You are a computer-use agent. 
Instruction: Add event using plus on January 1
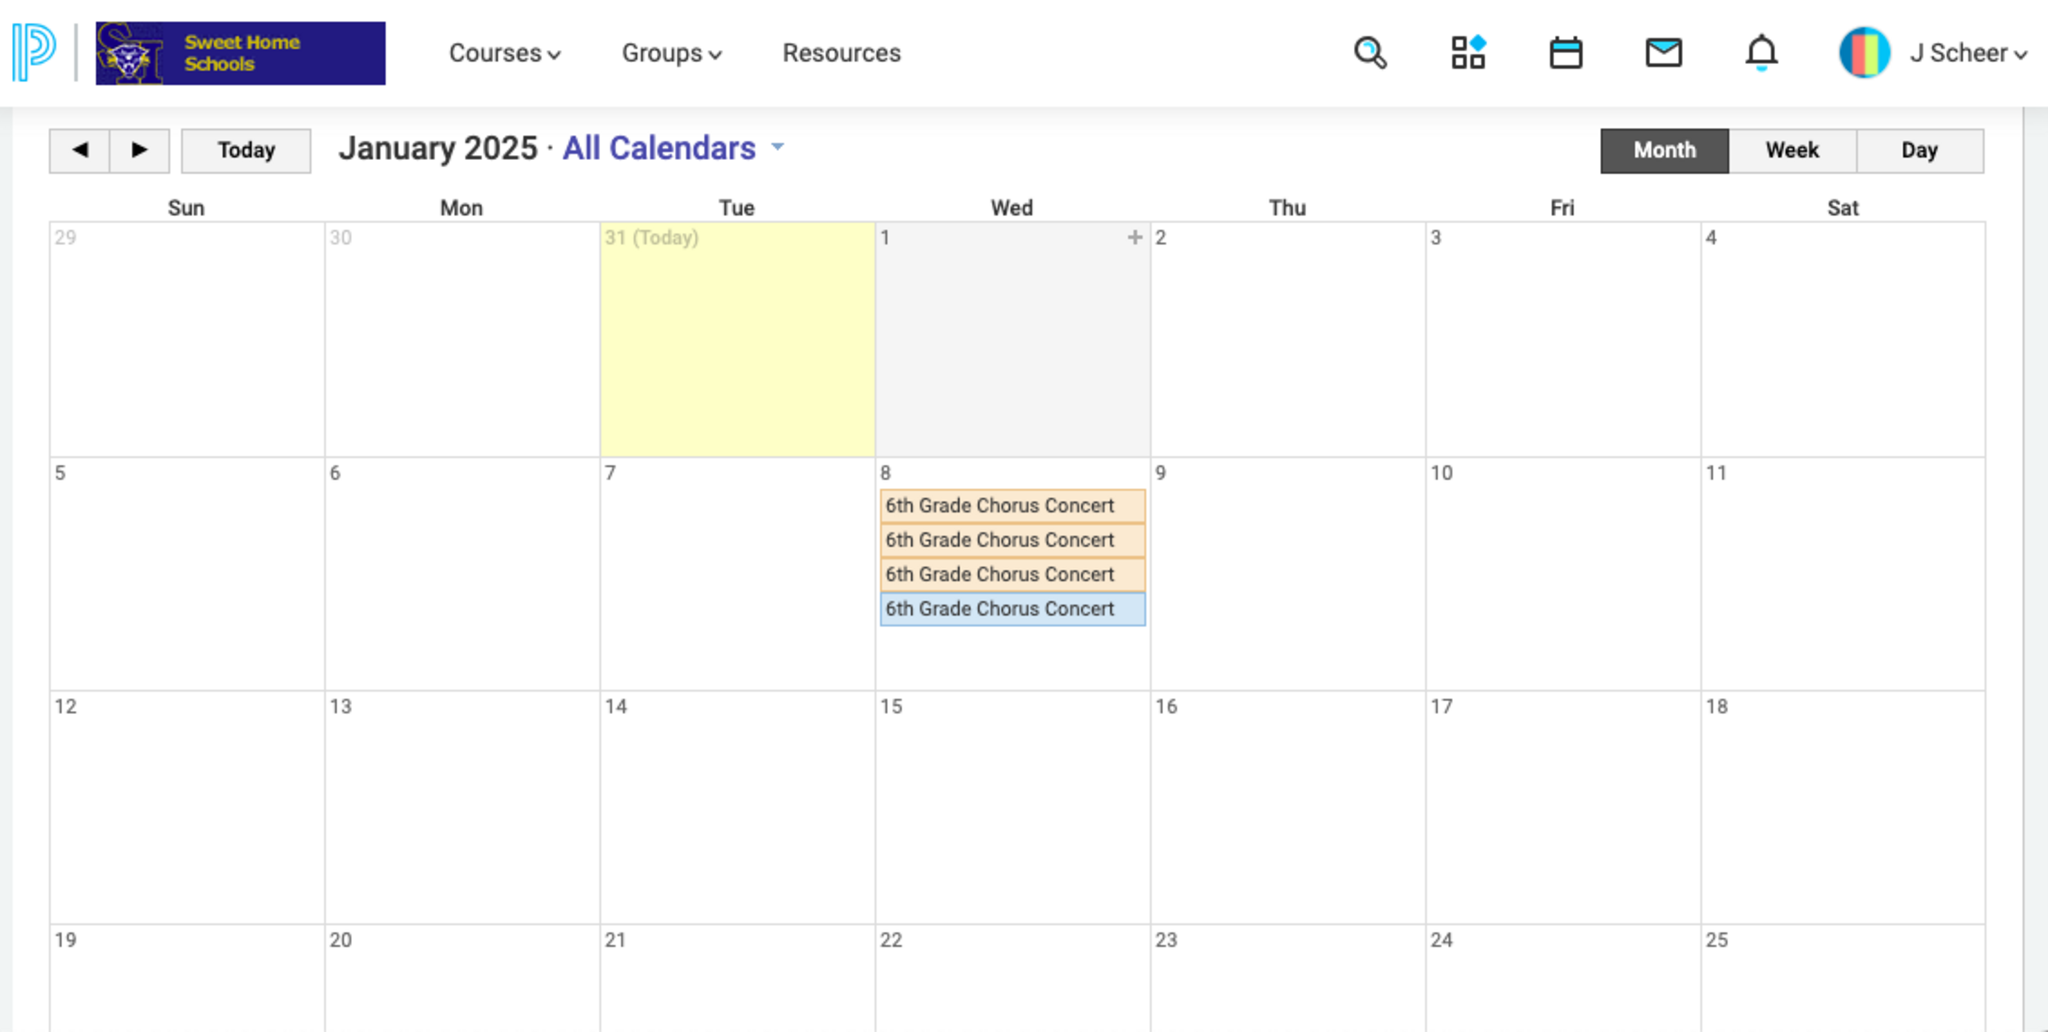(1134, 237)
